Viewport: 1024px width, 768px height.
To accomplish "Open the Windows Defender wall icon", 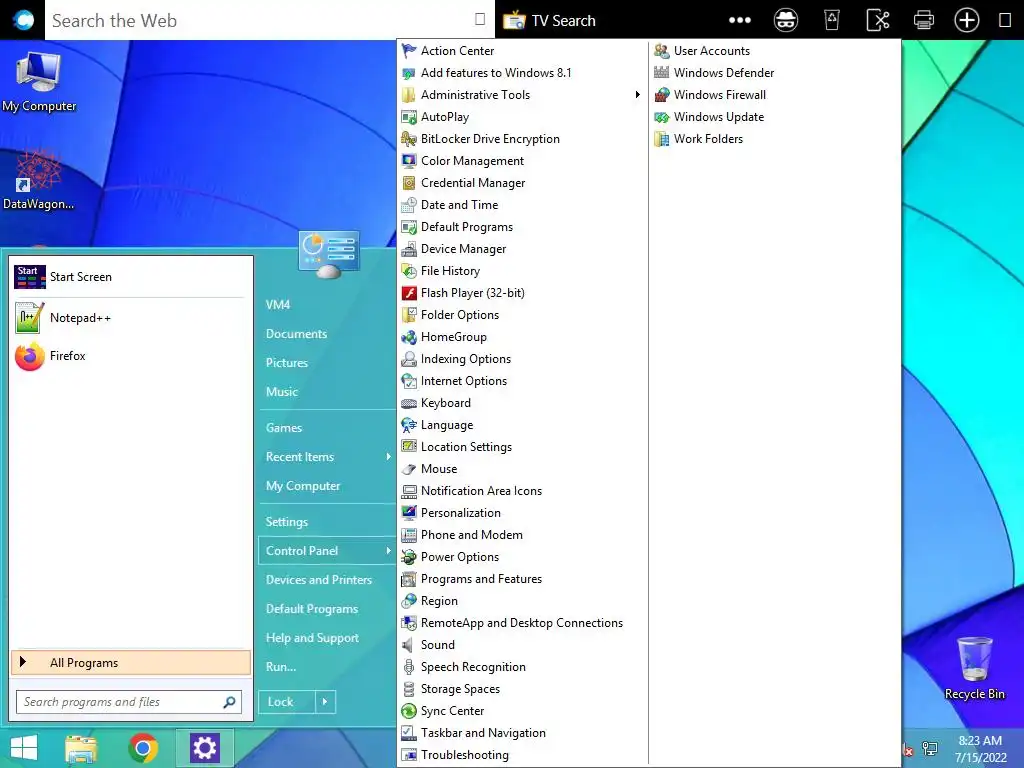I will coord(662,72).
